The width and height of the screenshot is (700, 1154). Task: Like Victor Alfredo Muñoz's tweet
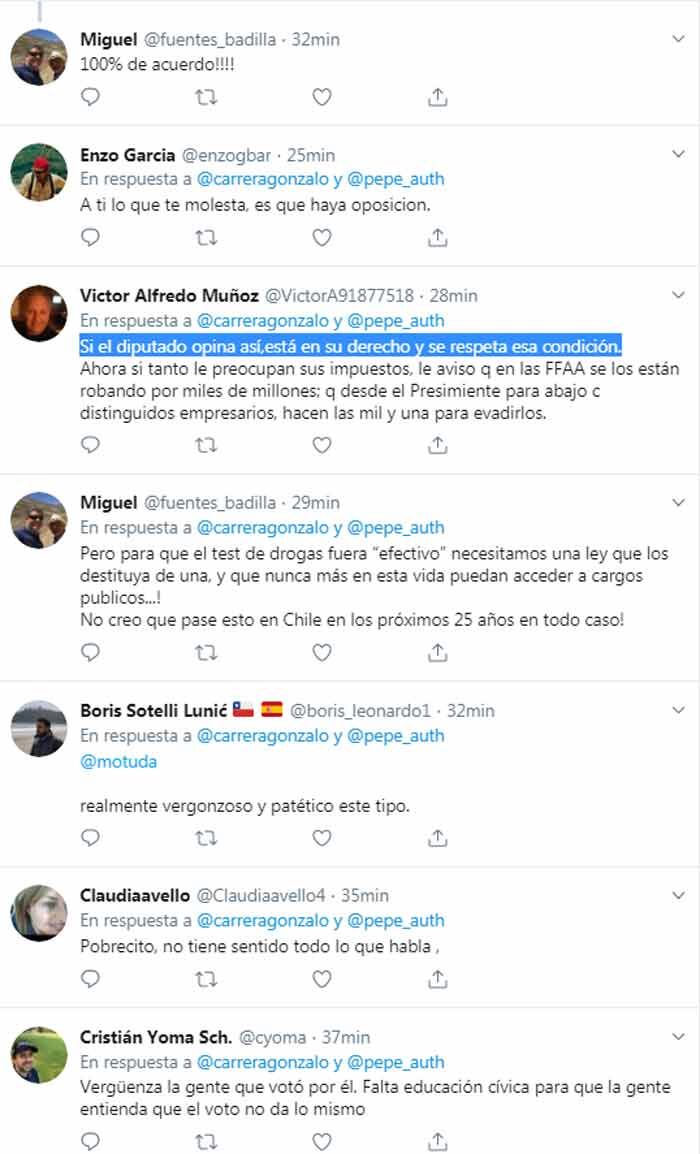tap(321, 445)
